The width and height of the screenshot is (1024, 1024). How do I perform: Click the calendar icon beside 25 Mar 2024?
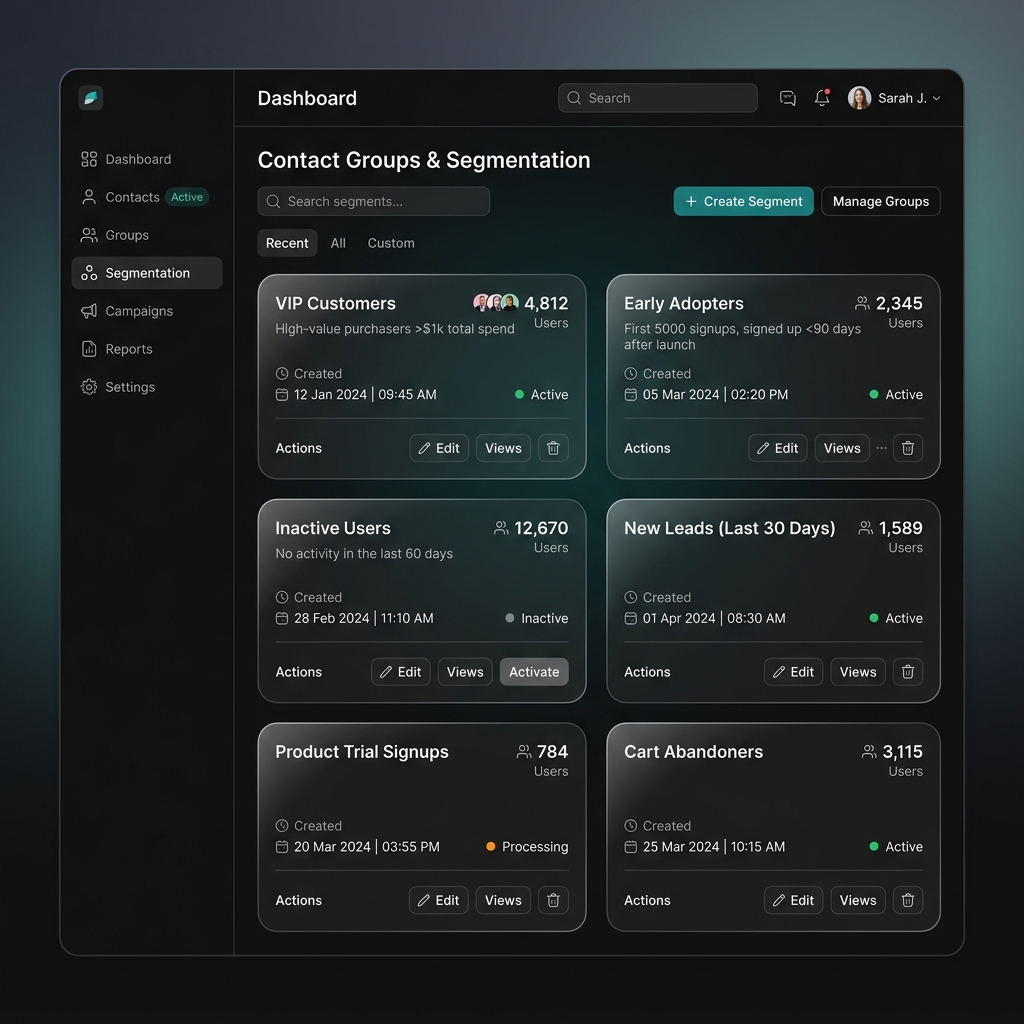[x=630, y=847]
